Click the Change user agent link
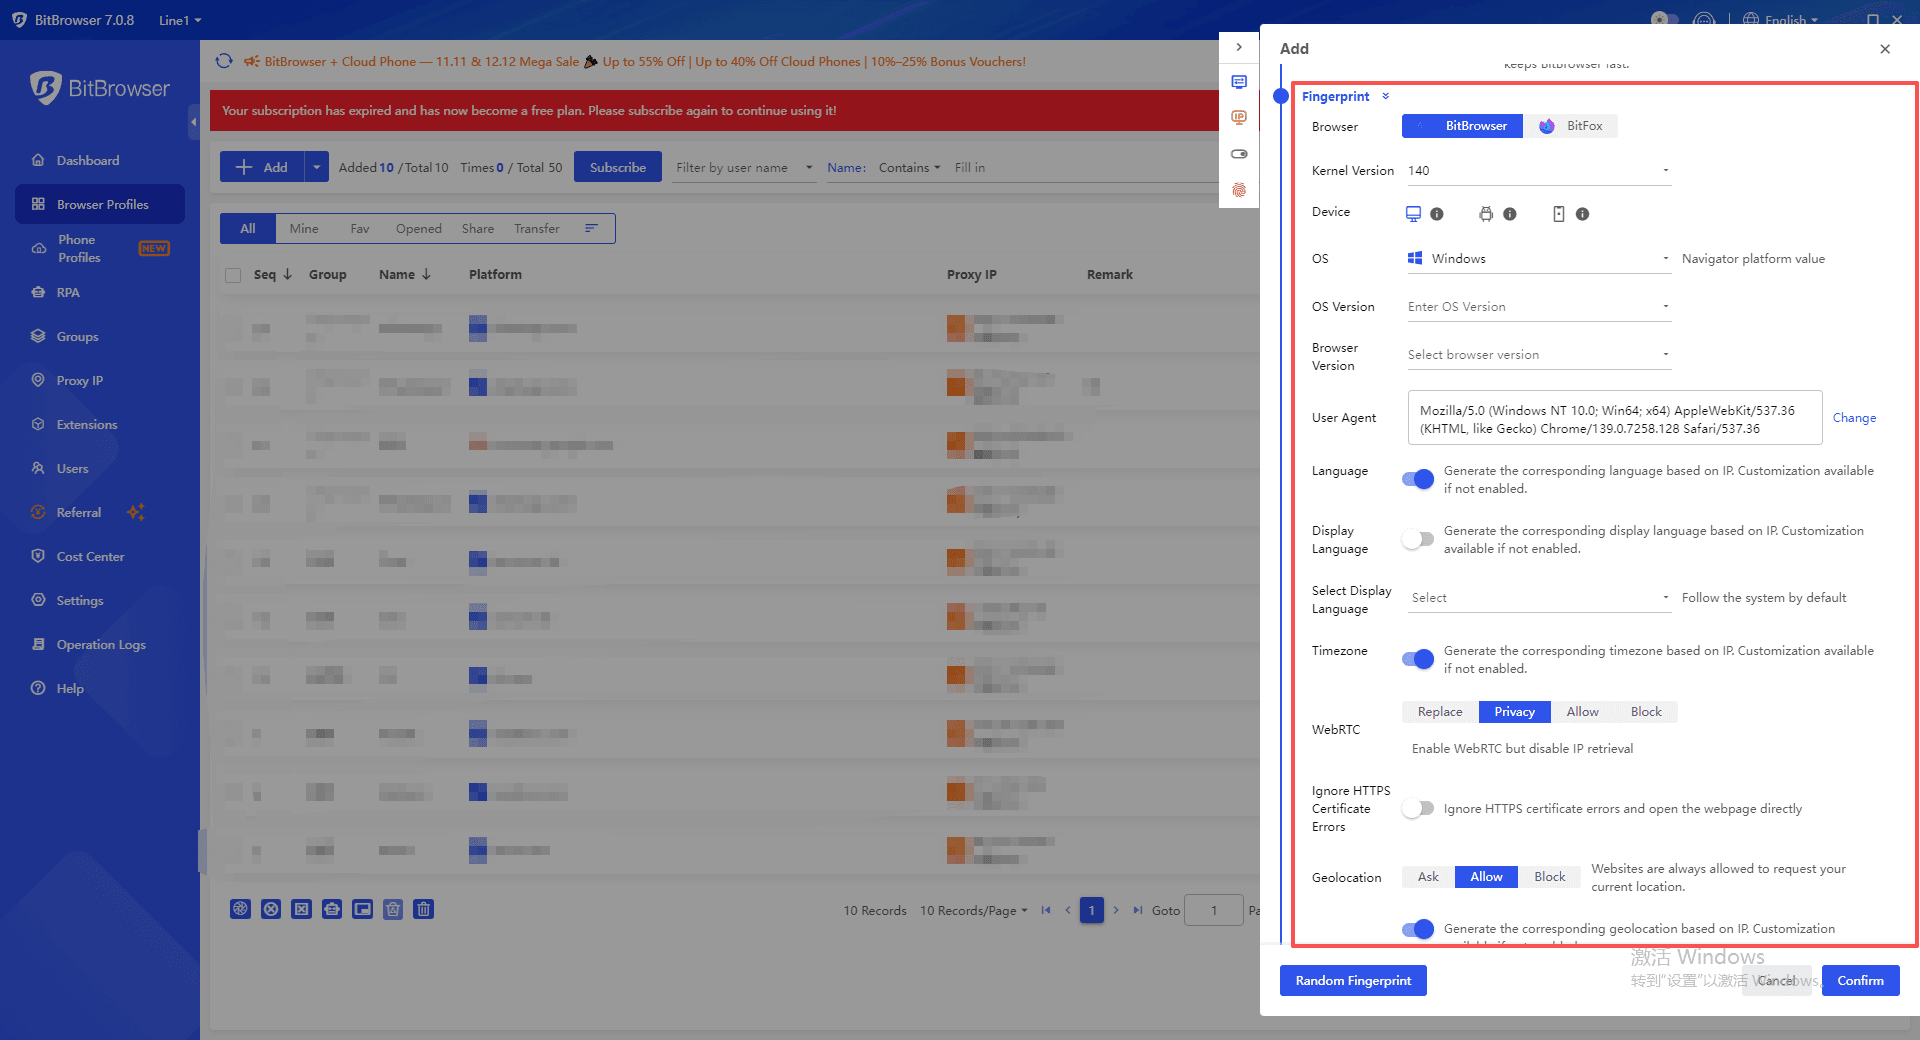The image size is (1920, 1040). coord(1854,418)
